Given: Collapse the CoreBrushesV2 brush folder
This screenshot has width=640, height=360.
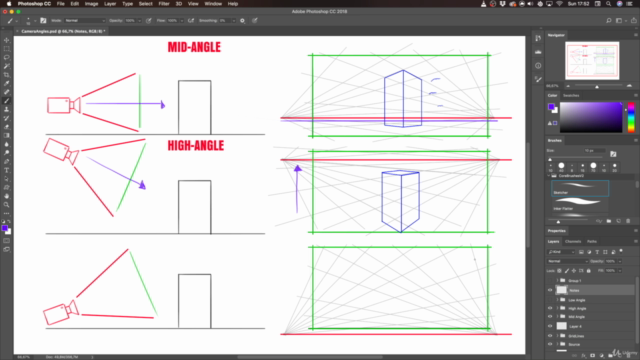Looking at the screenshot, I should [x=549, y=176].
